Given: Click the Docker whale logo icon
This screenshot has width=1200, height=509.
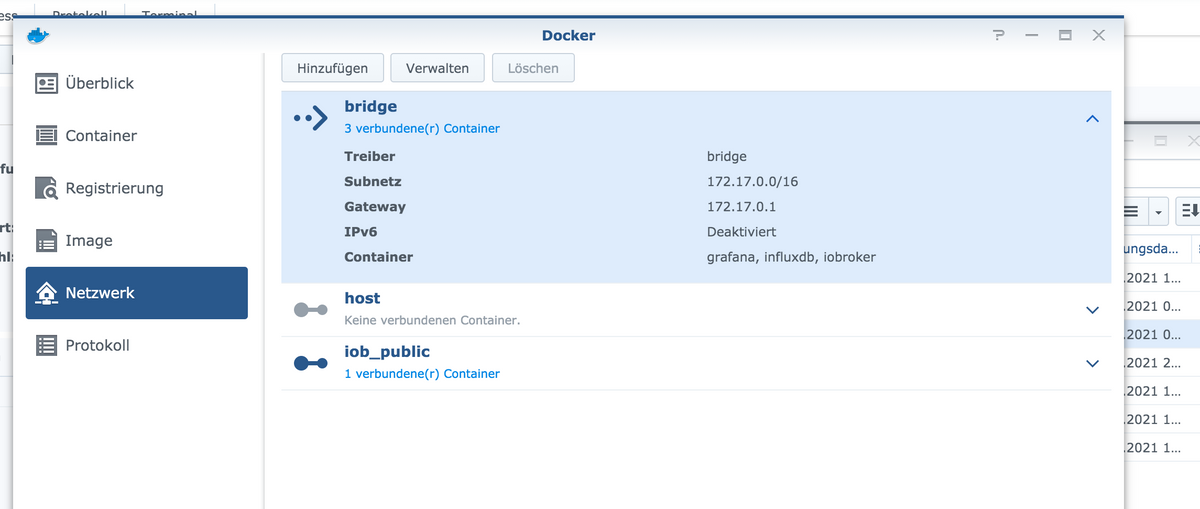Looking at the screenshot, I should pyautogui.click(x=37, y=35).
